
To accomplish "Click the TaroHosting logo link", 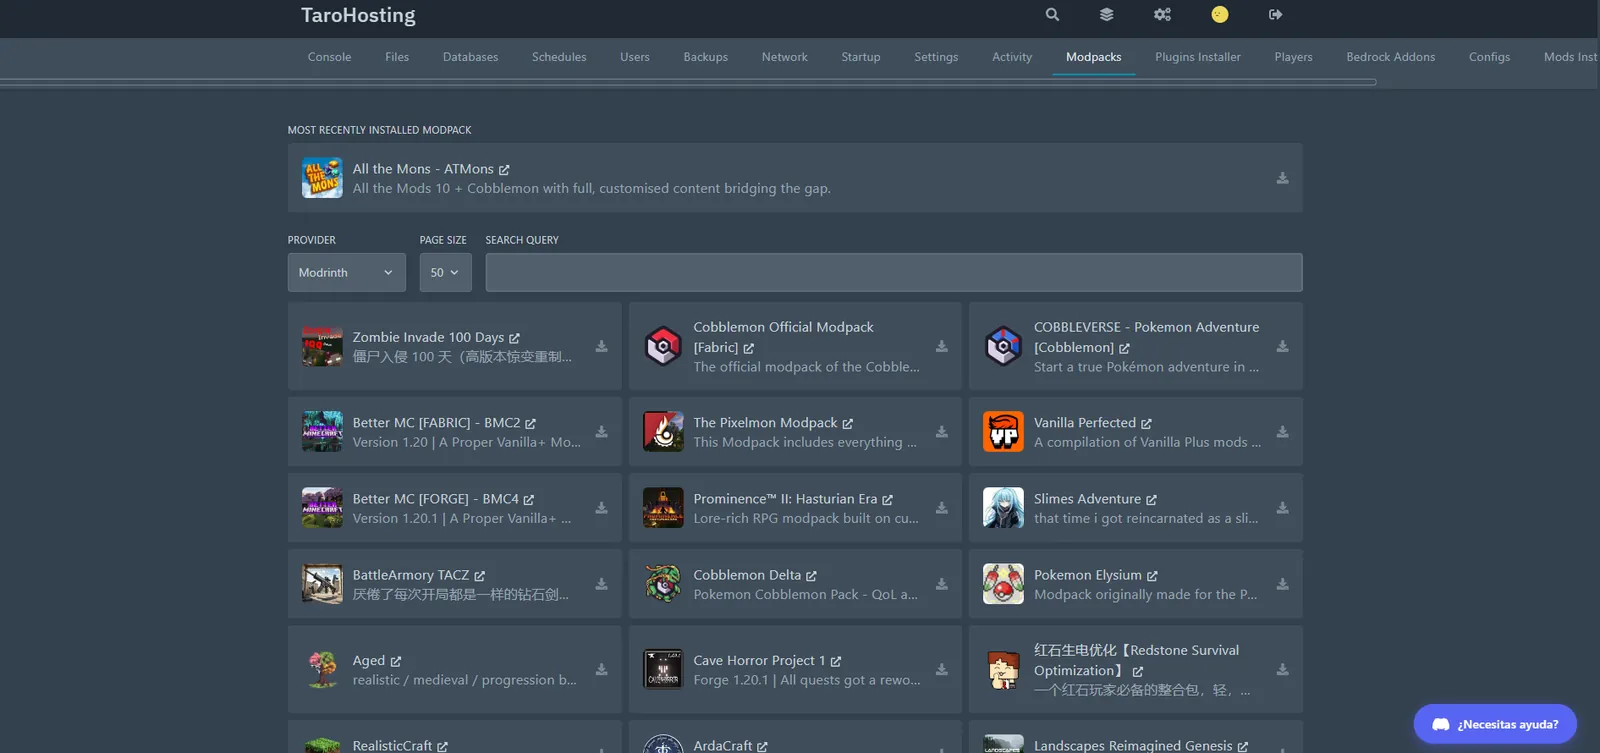I will 358,15.
